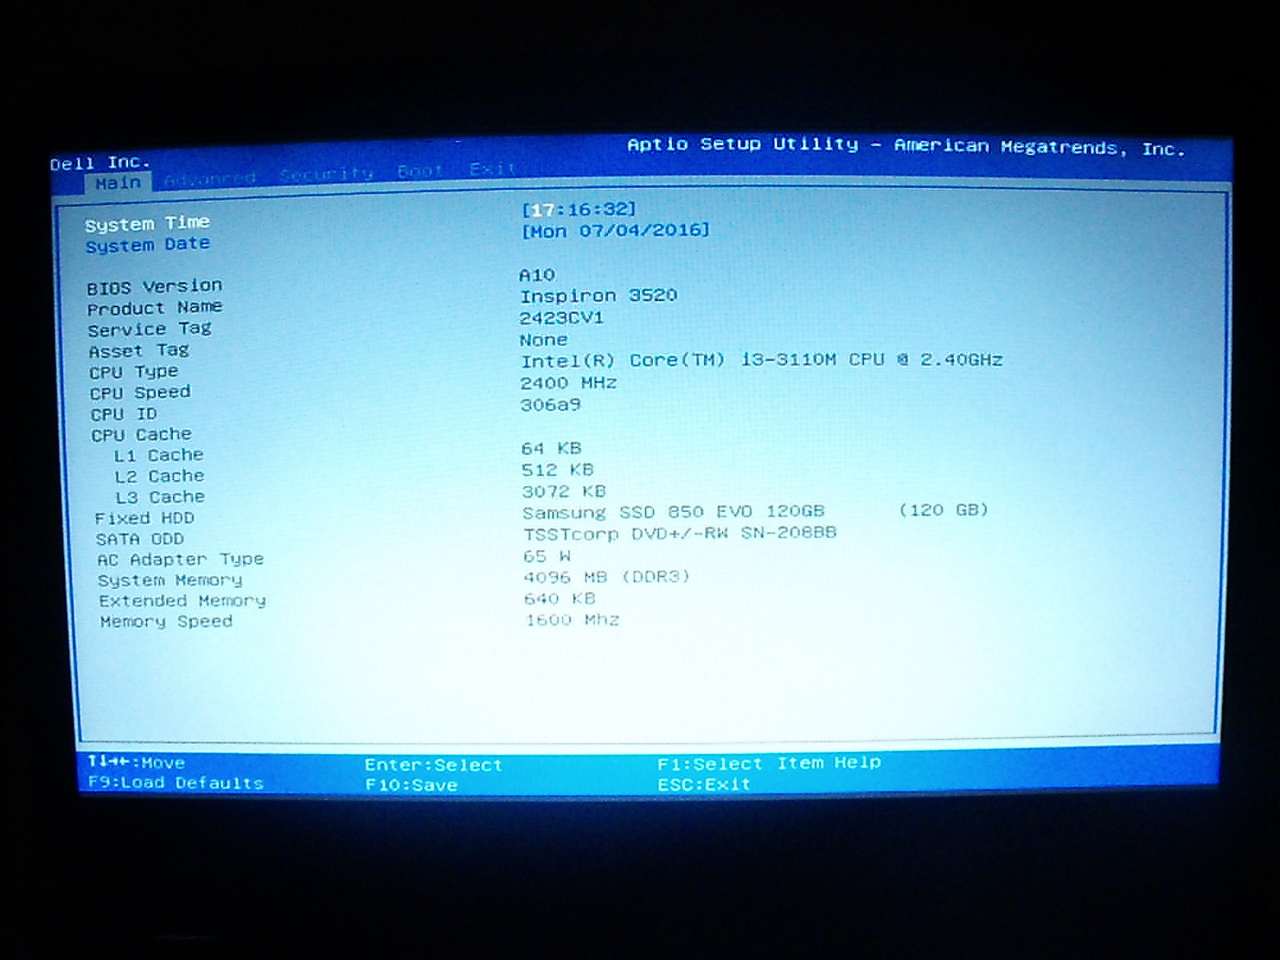Click the service tag value 2423CV1
The width and height of the screenshot is (1280, 960).
click(x=562, y=318)
